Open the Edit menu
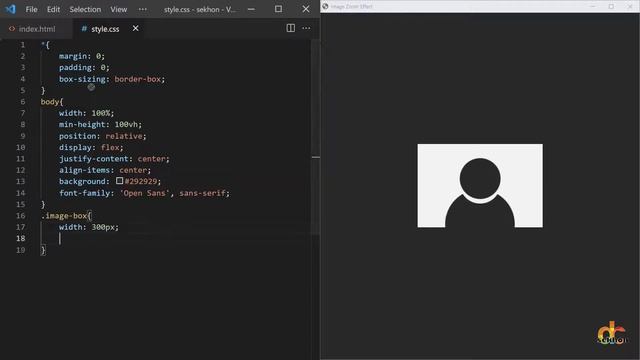This screenshot has width=640, height=360. tap(53, 9)
